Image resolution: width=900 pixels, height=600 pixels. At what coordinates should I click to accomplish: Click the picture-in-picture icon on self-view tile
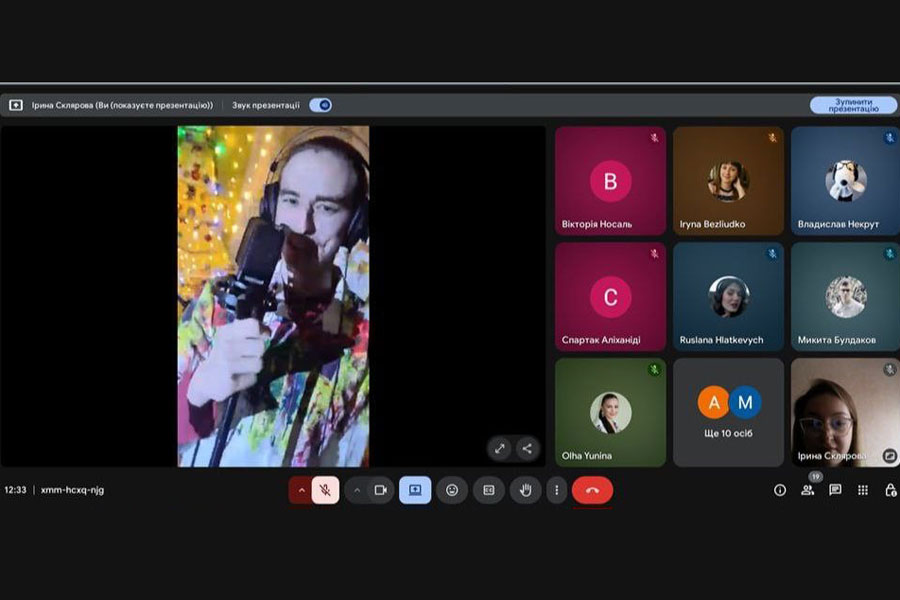click(x=890, y=456)
